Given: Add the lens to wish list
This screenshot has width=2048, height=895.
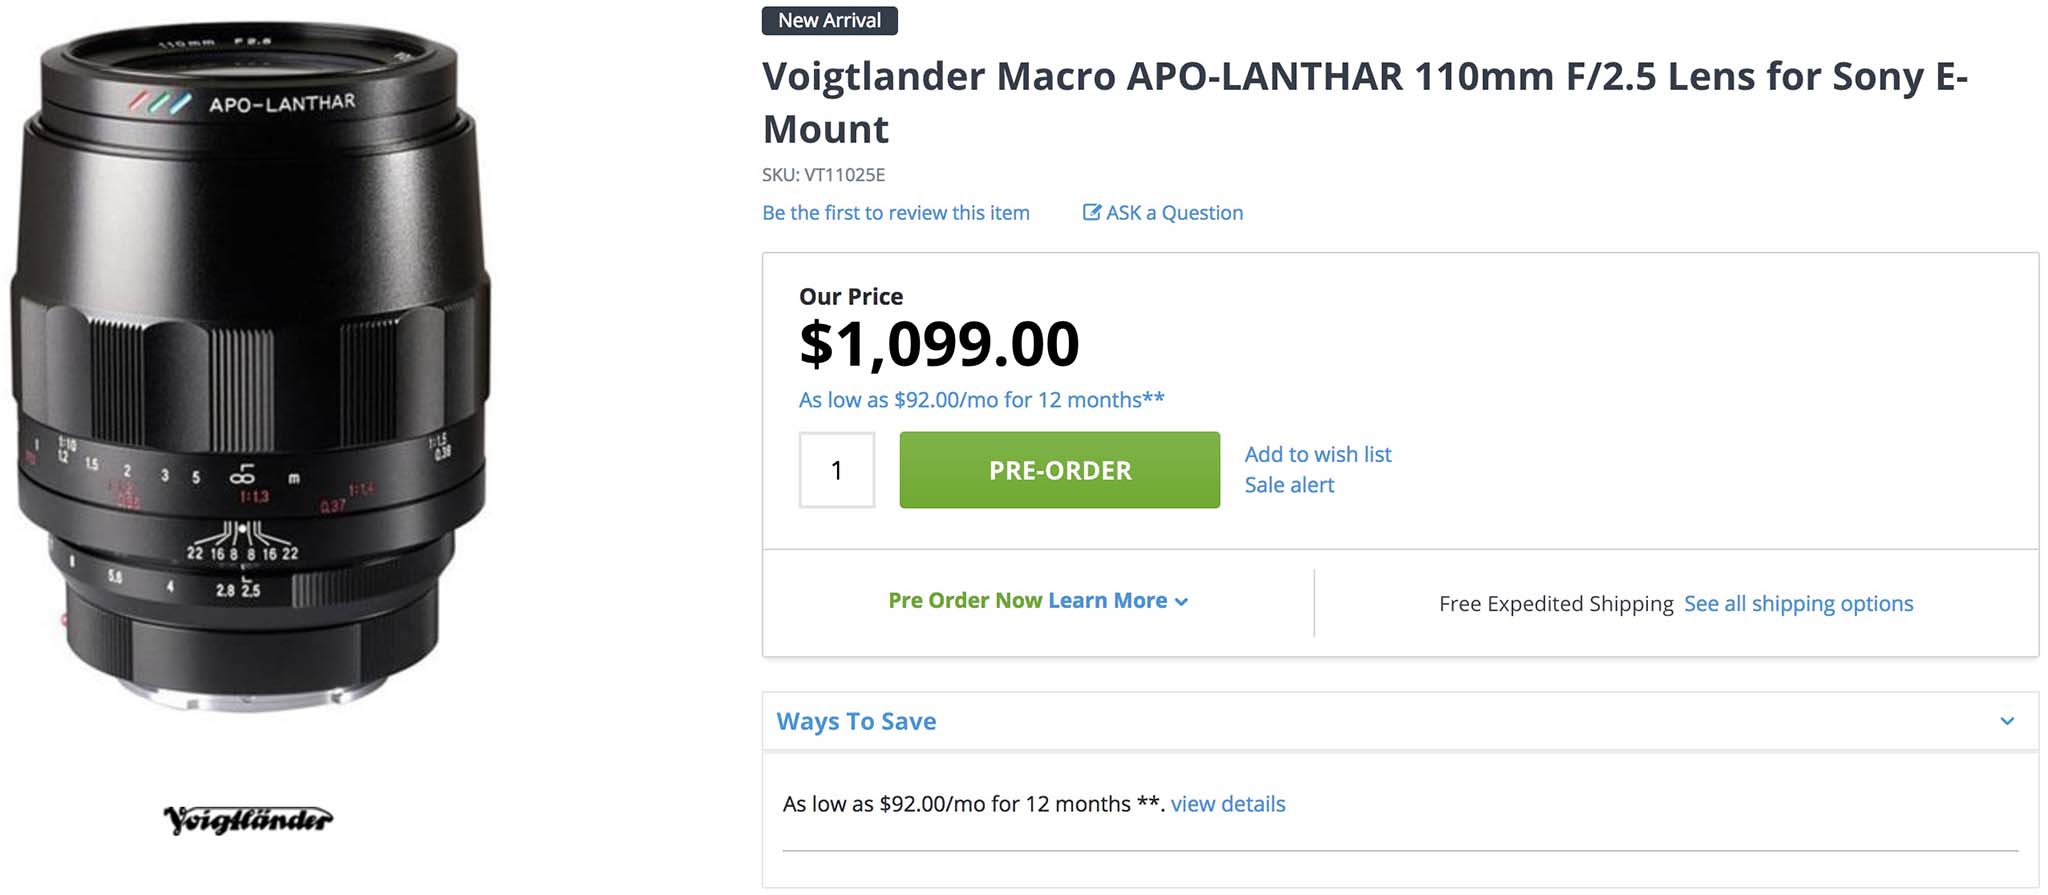Looking at the screenshot, I should (1317, 454).
